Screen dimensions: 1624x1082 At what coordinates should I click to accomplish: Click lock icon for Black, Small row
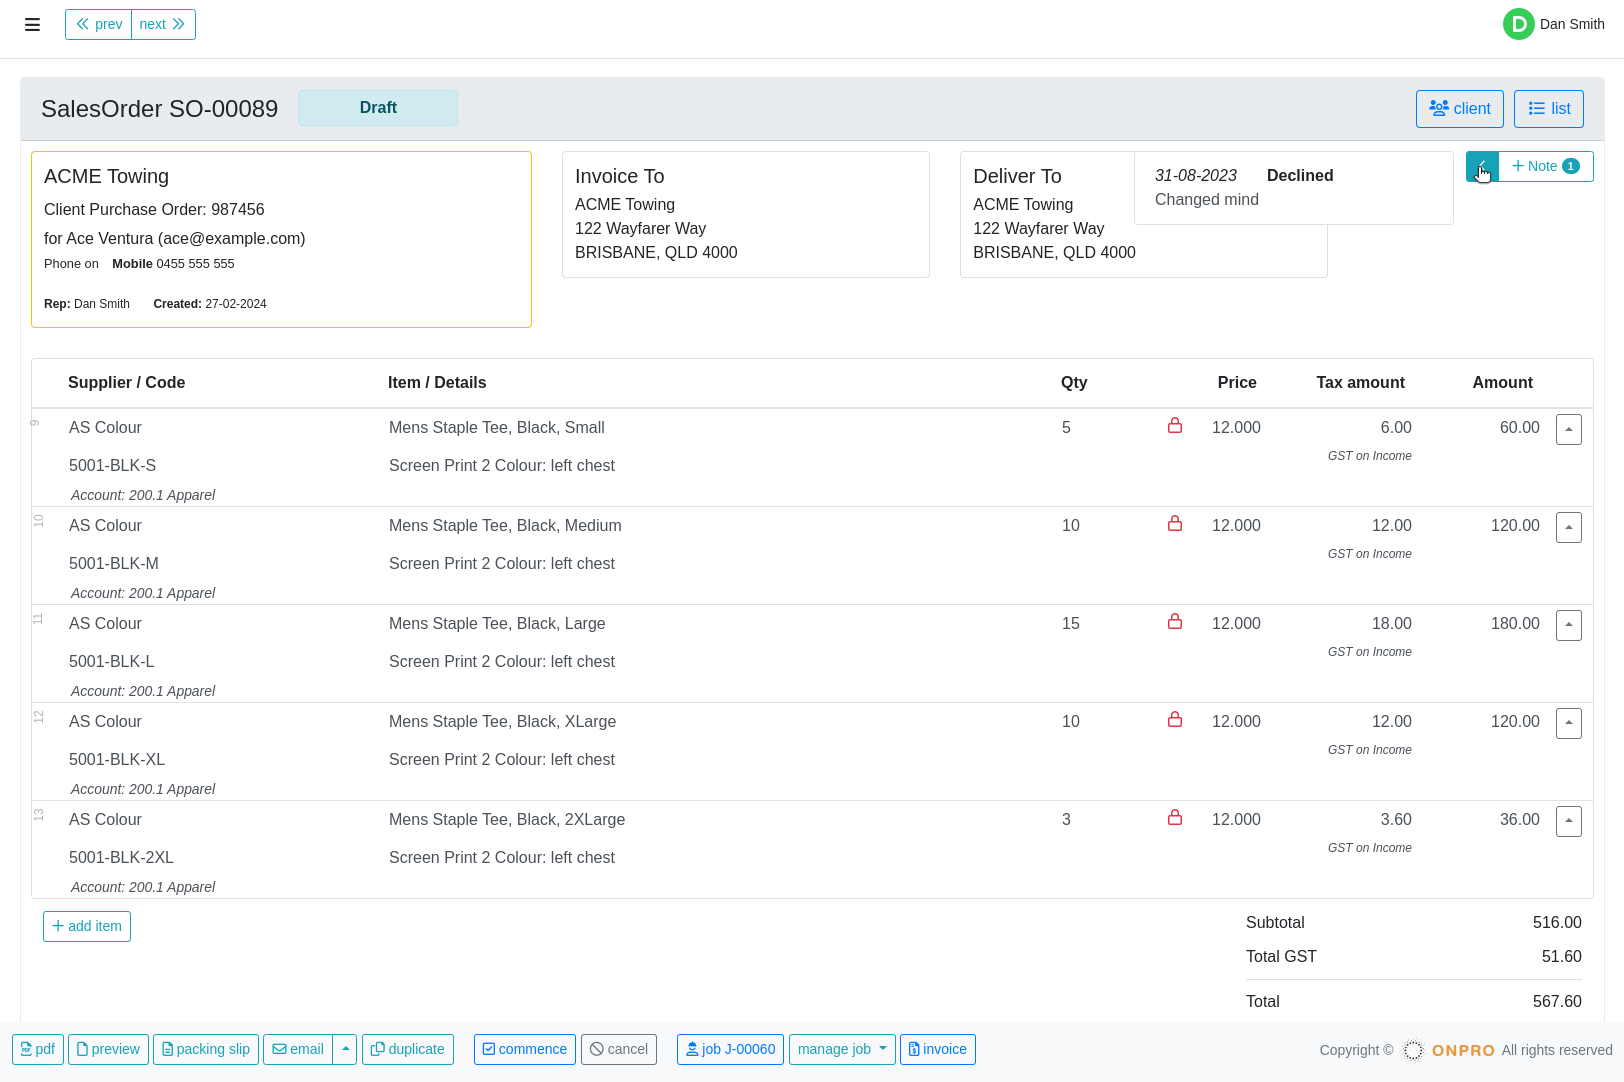1175,426
